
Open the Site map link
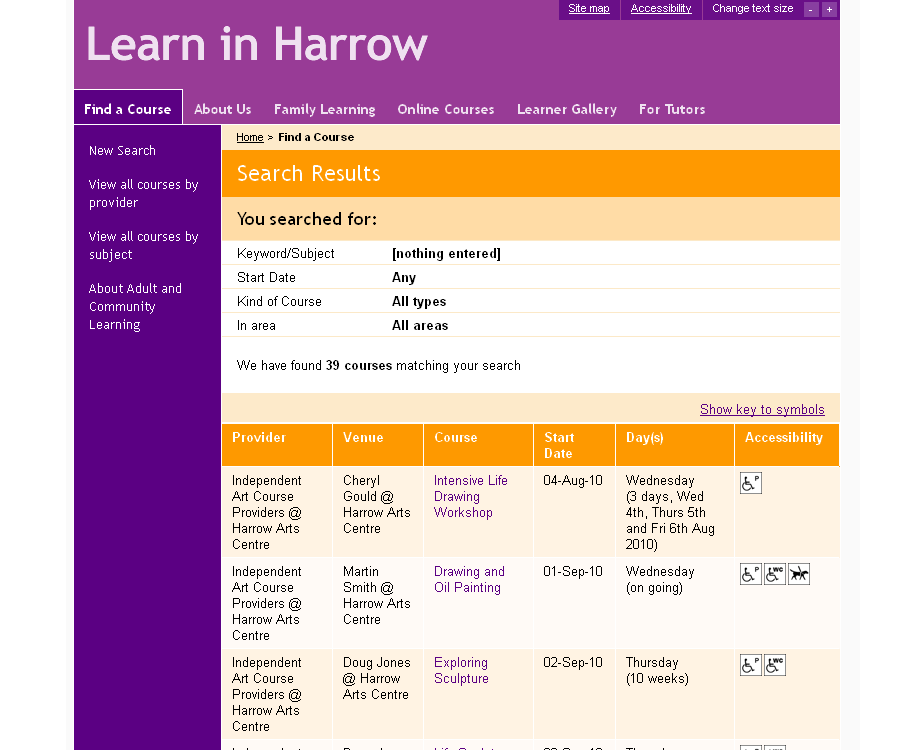pos(589,9)
